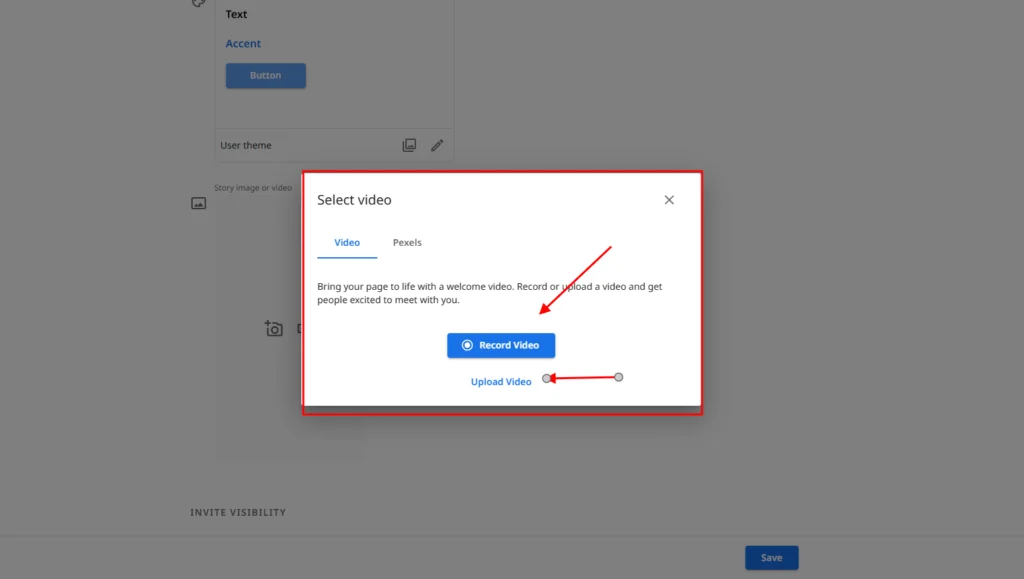The height and width of the screenshot is (579, 1024).
Task: Click the palette icon above the story icon
Action: tap(198, 3)
